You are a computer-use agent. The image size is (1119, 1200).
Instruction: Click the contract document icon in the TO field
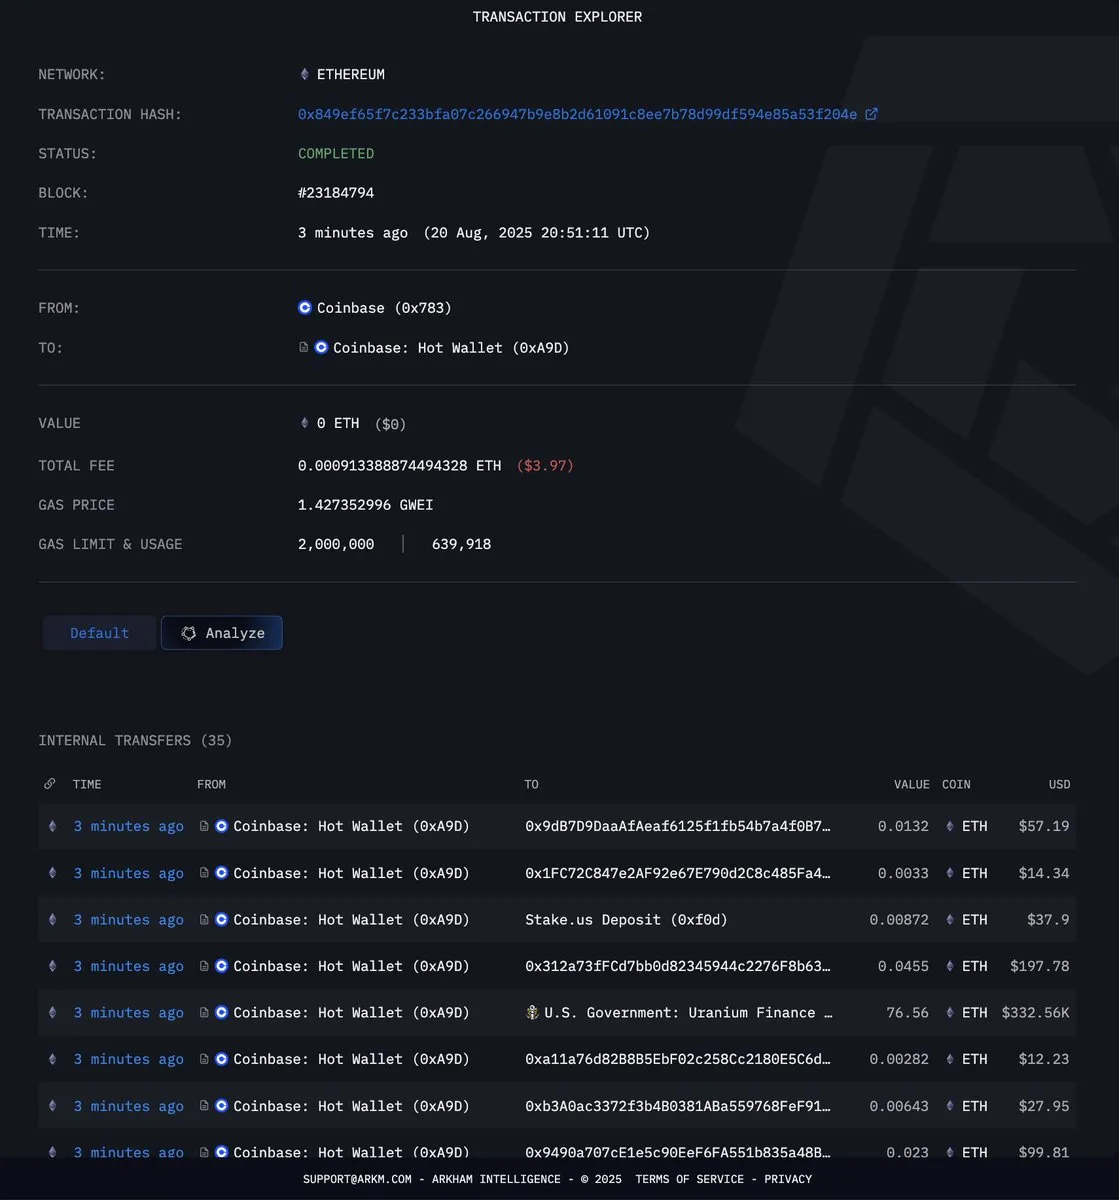pyautogui.click(x=304, y=348)
